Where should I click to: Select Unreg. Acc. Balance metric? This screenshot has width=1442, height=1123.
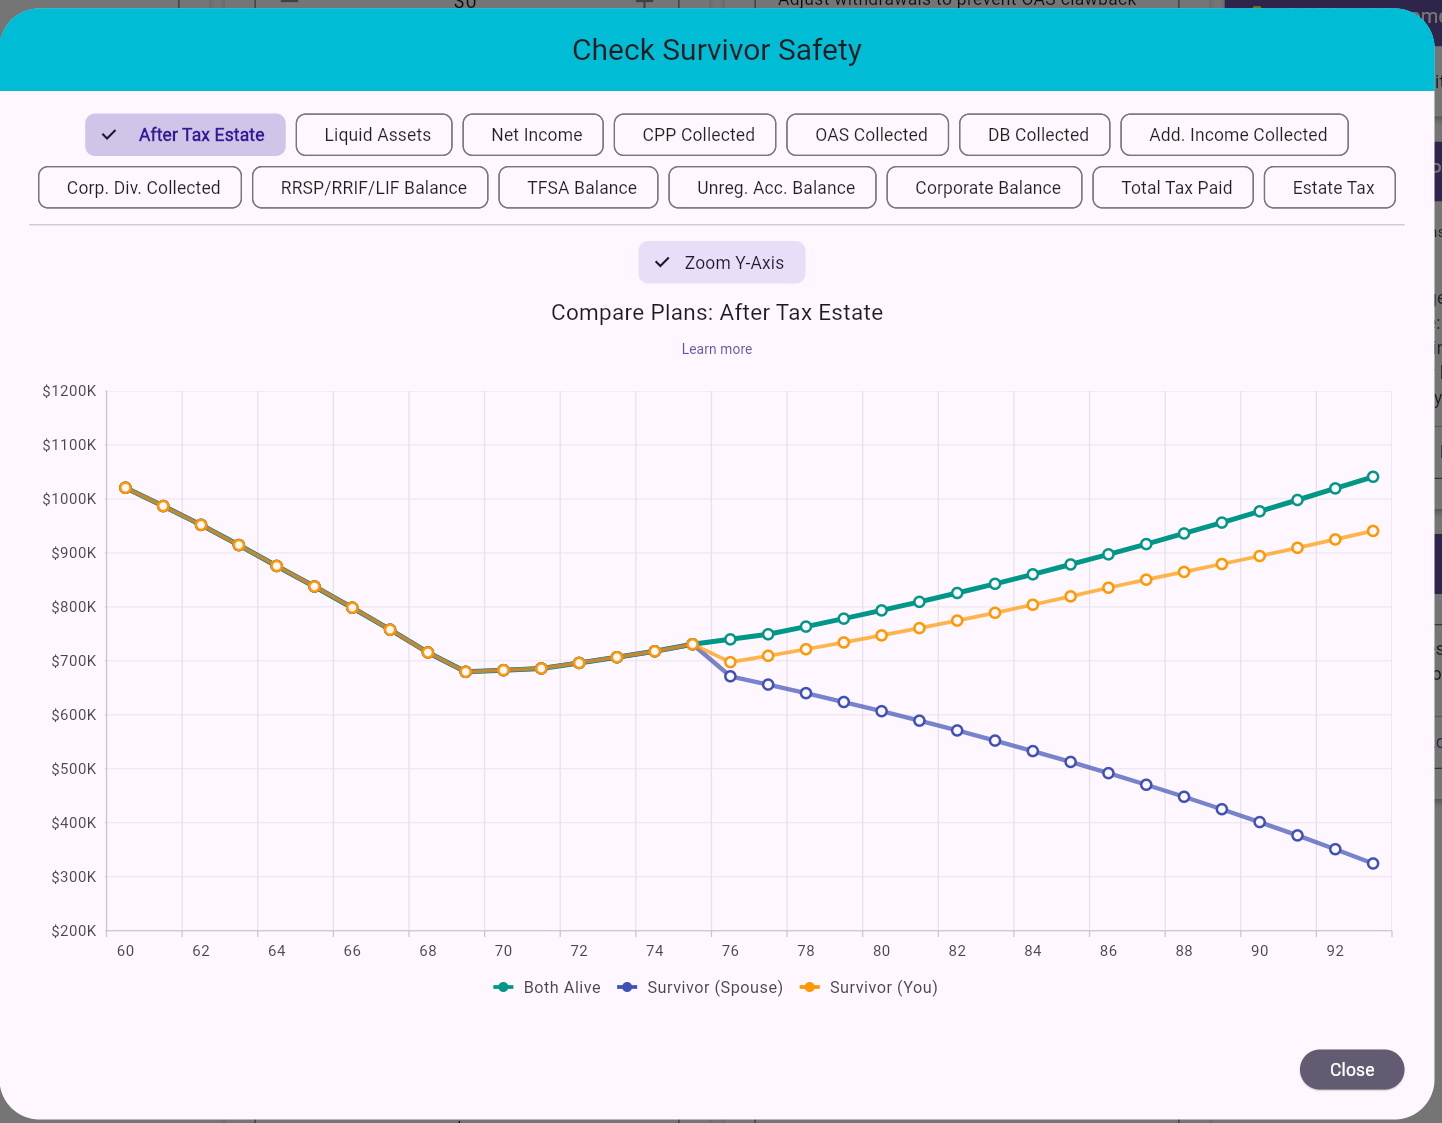[771, 187]
